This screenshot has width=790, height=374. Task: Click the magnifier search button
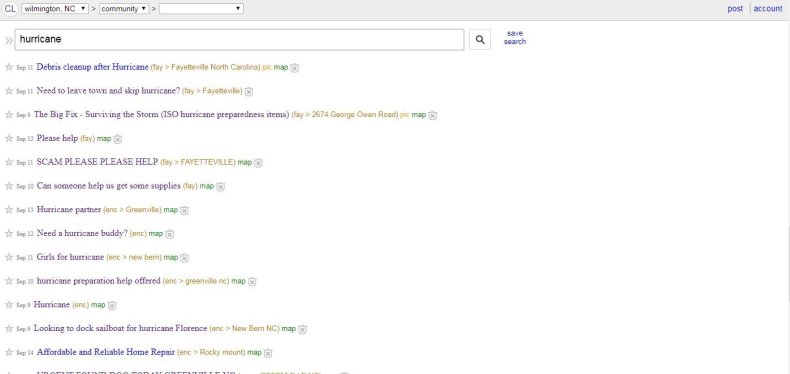point(480,40)
